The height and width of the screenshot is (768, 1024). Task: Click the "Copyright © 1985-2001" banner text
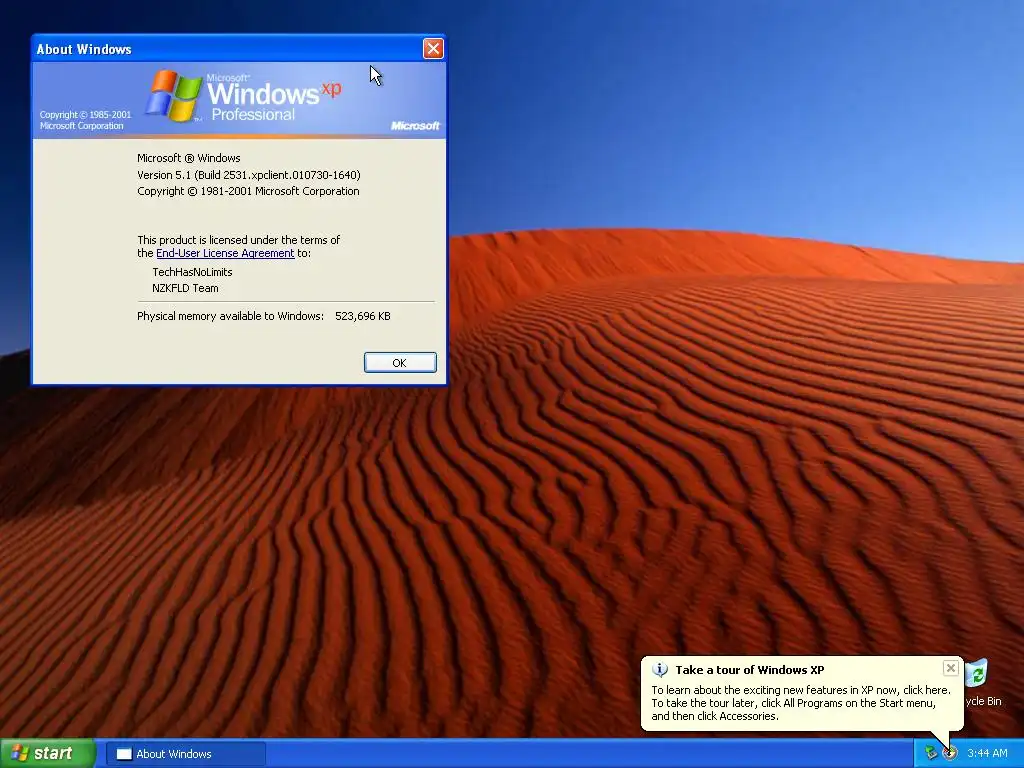coord(86,115)
